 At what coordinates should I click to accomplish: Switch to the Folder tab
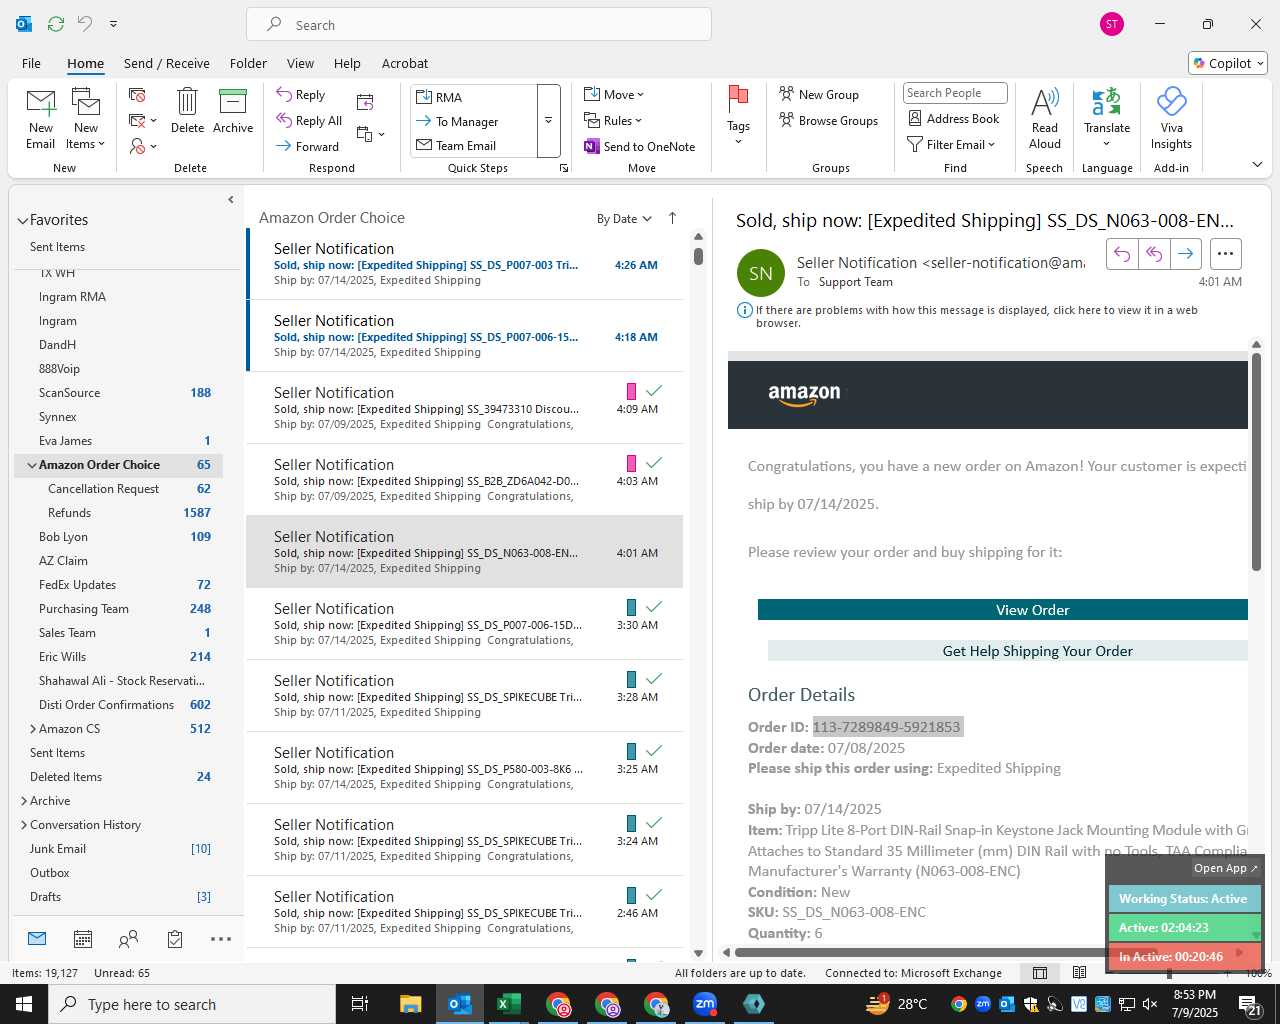[248, 63]
